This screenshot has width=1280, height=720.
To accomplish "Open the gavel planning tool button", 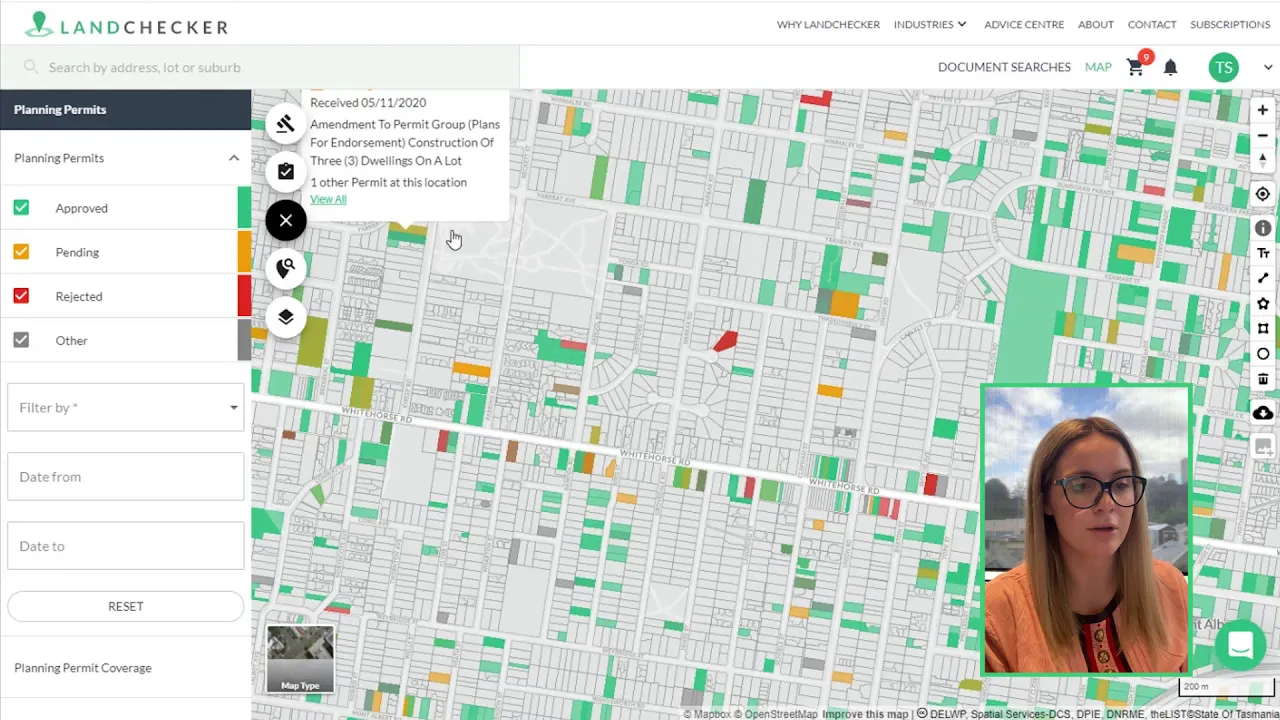I will point(286,124).
